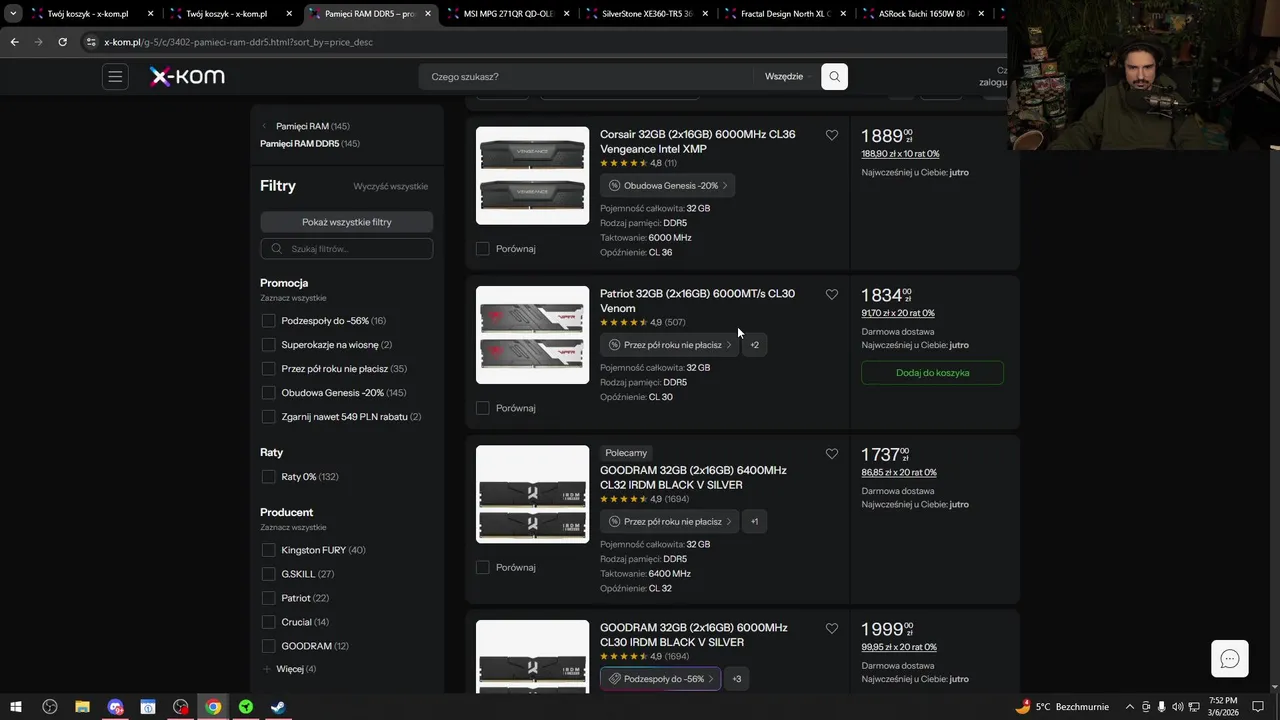The image size is (1280, 720).
Task: Open 'Przez pół roku nie płacisz' on Patriot
Action: (x=670, y=345)
